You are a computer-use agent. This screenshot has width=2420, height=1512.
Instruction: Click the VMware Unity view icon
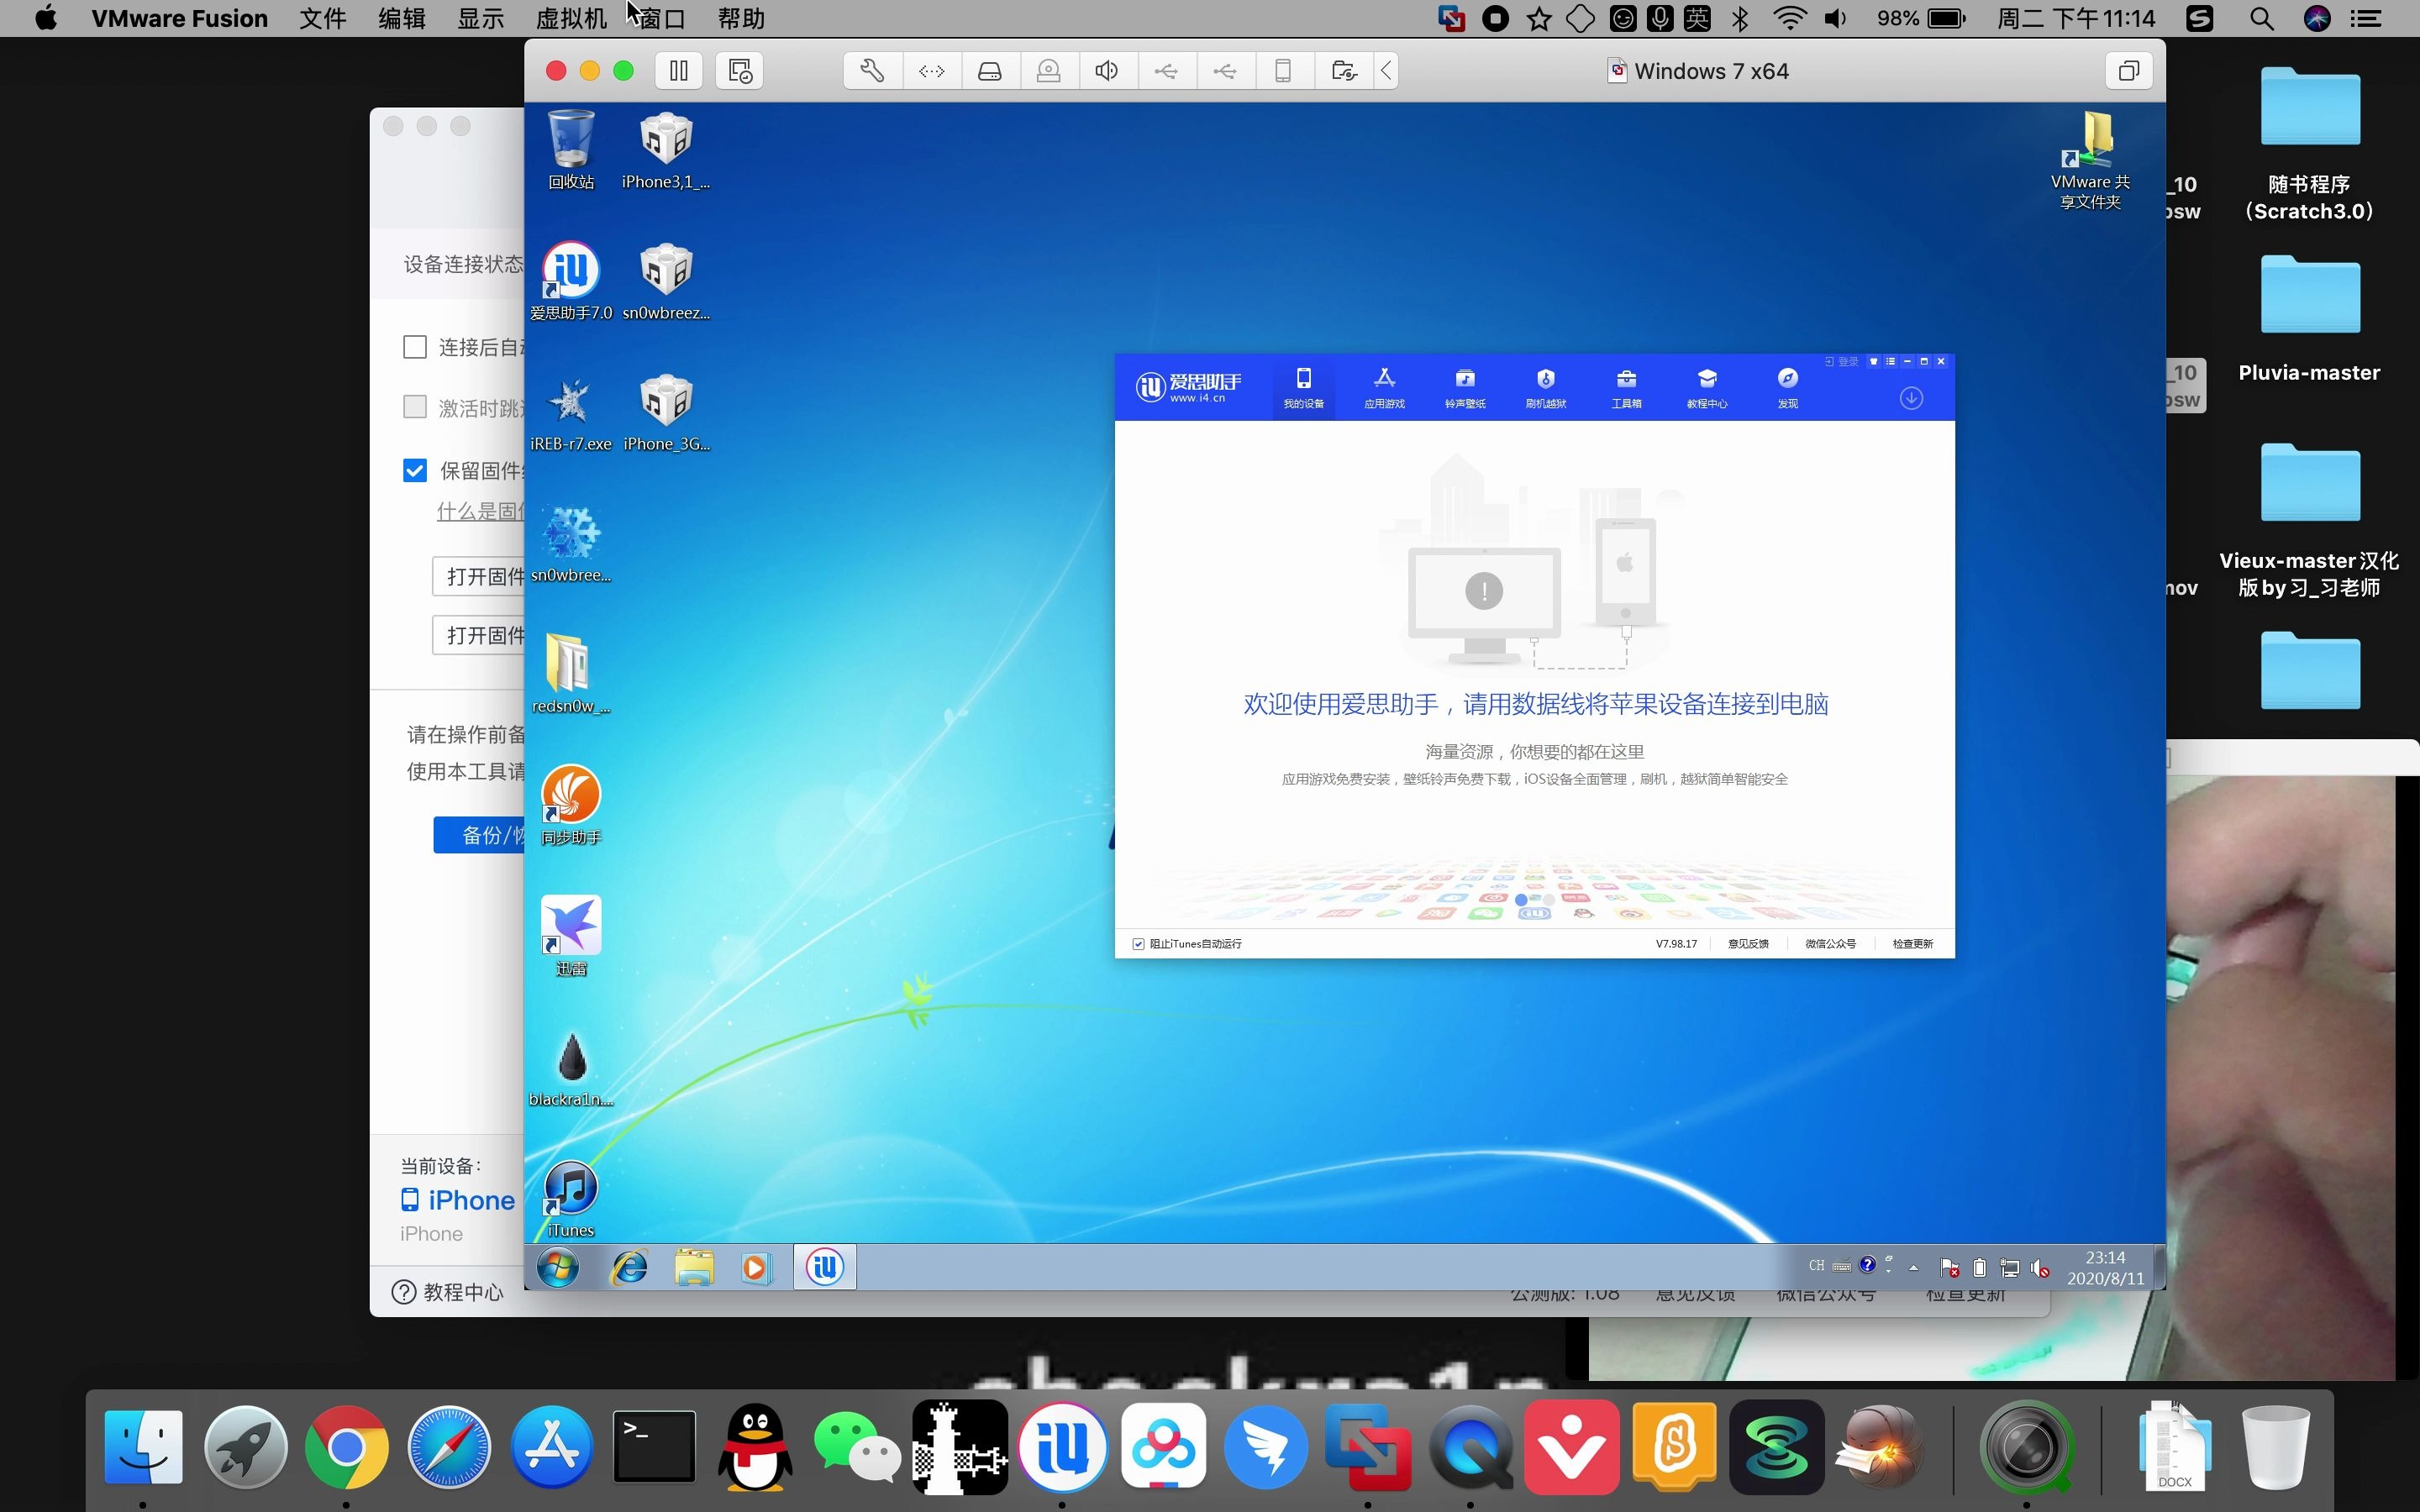click(x=2128, y=71)
